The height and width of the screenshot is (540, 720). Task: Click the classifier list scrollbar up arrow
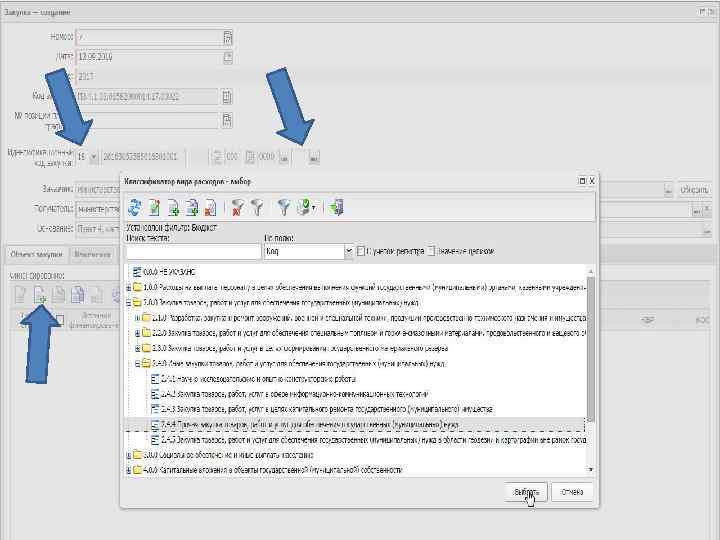(591, 271)
